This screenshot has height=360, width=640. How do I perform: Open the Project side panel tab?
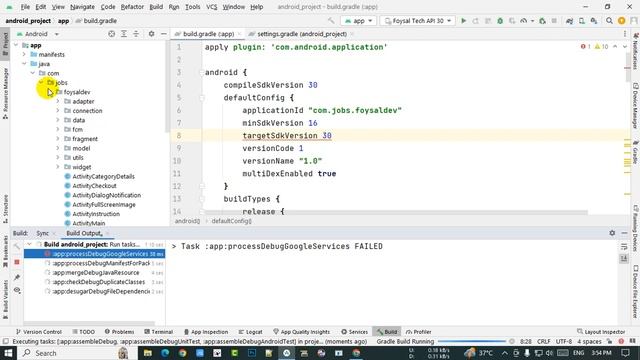[5, 44]
